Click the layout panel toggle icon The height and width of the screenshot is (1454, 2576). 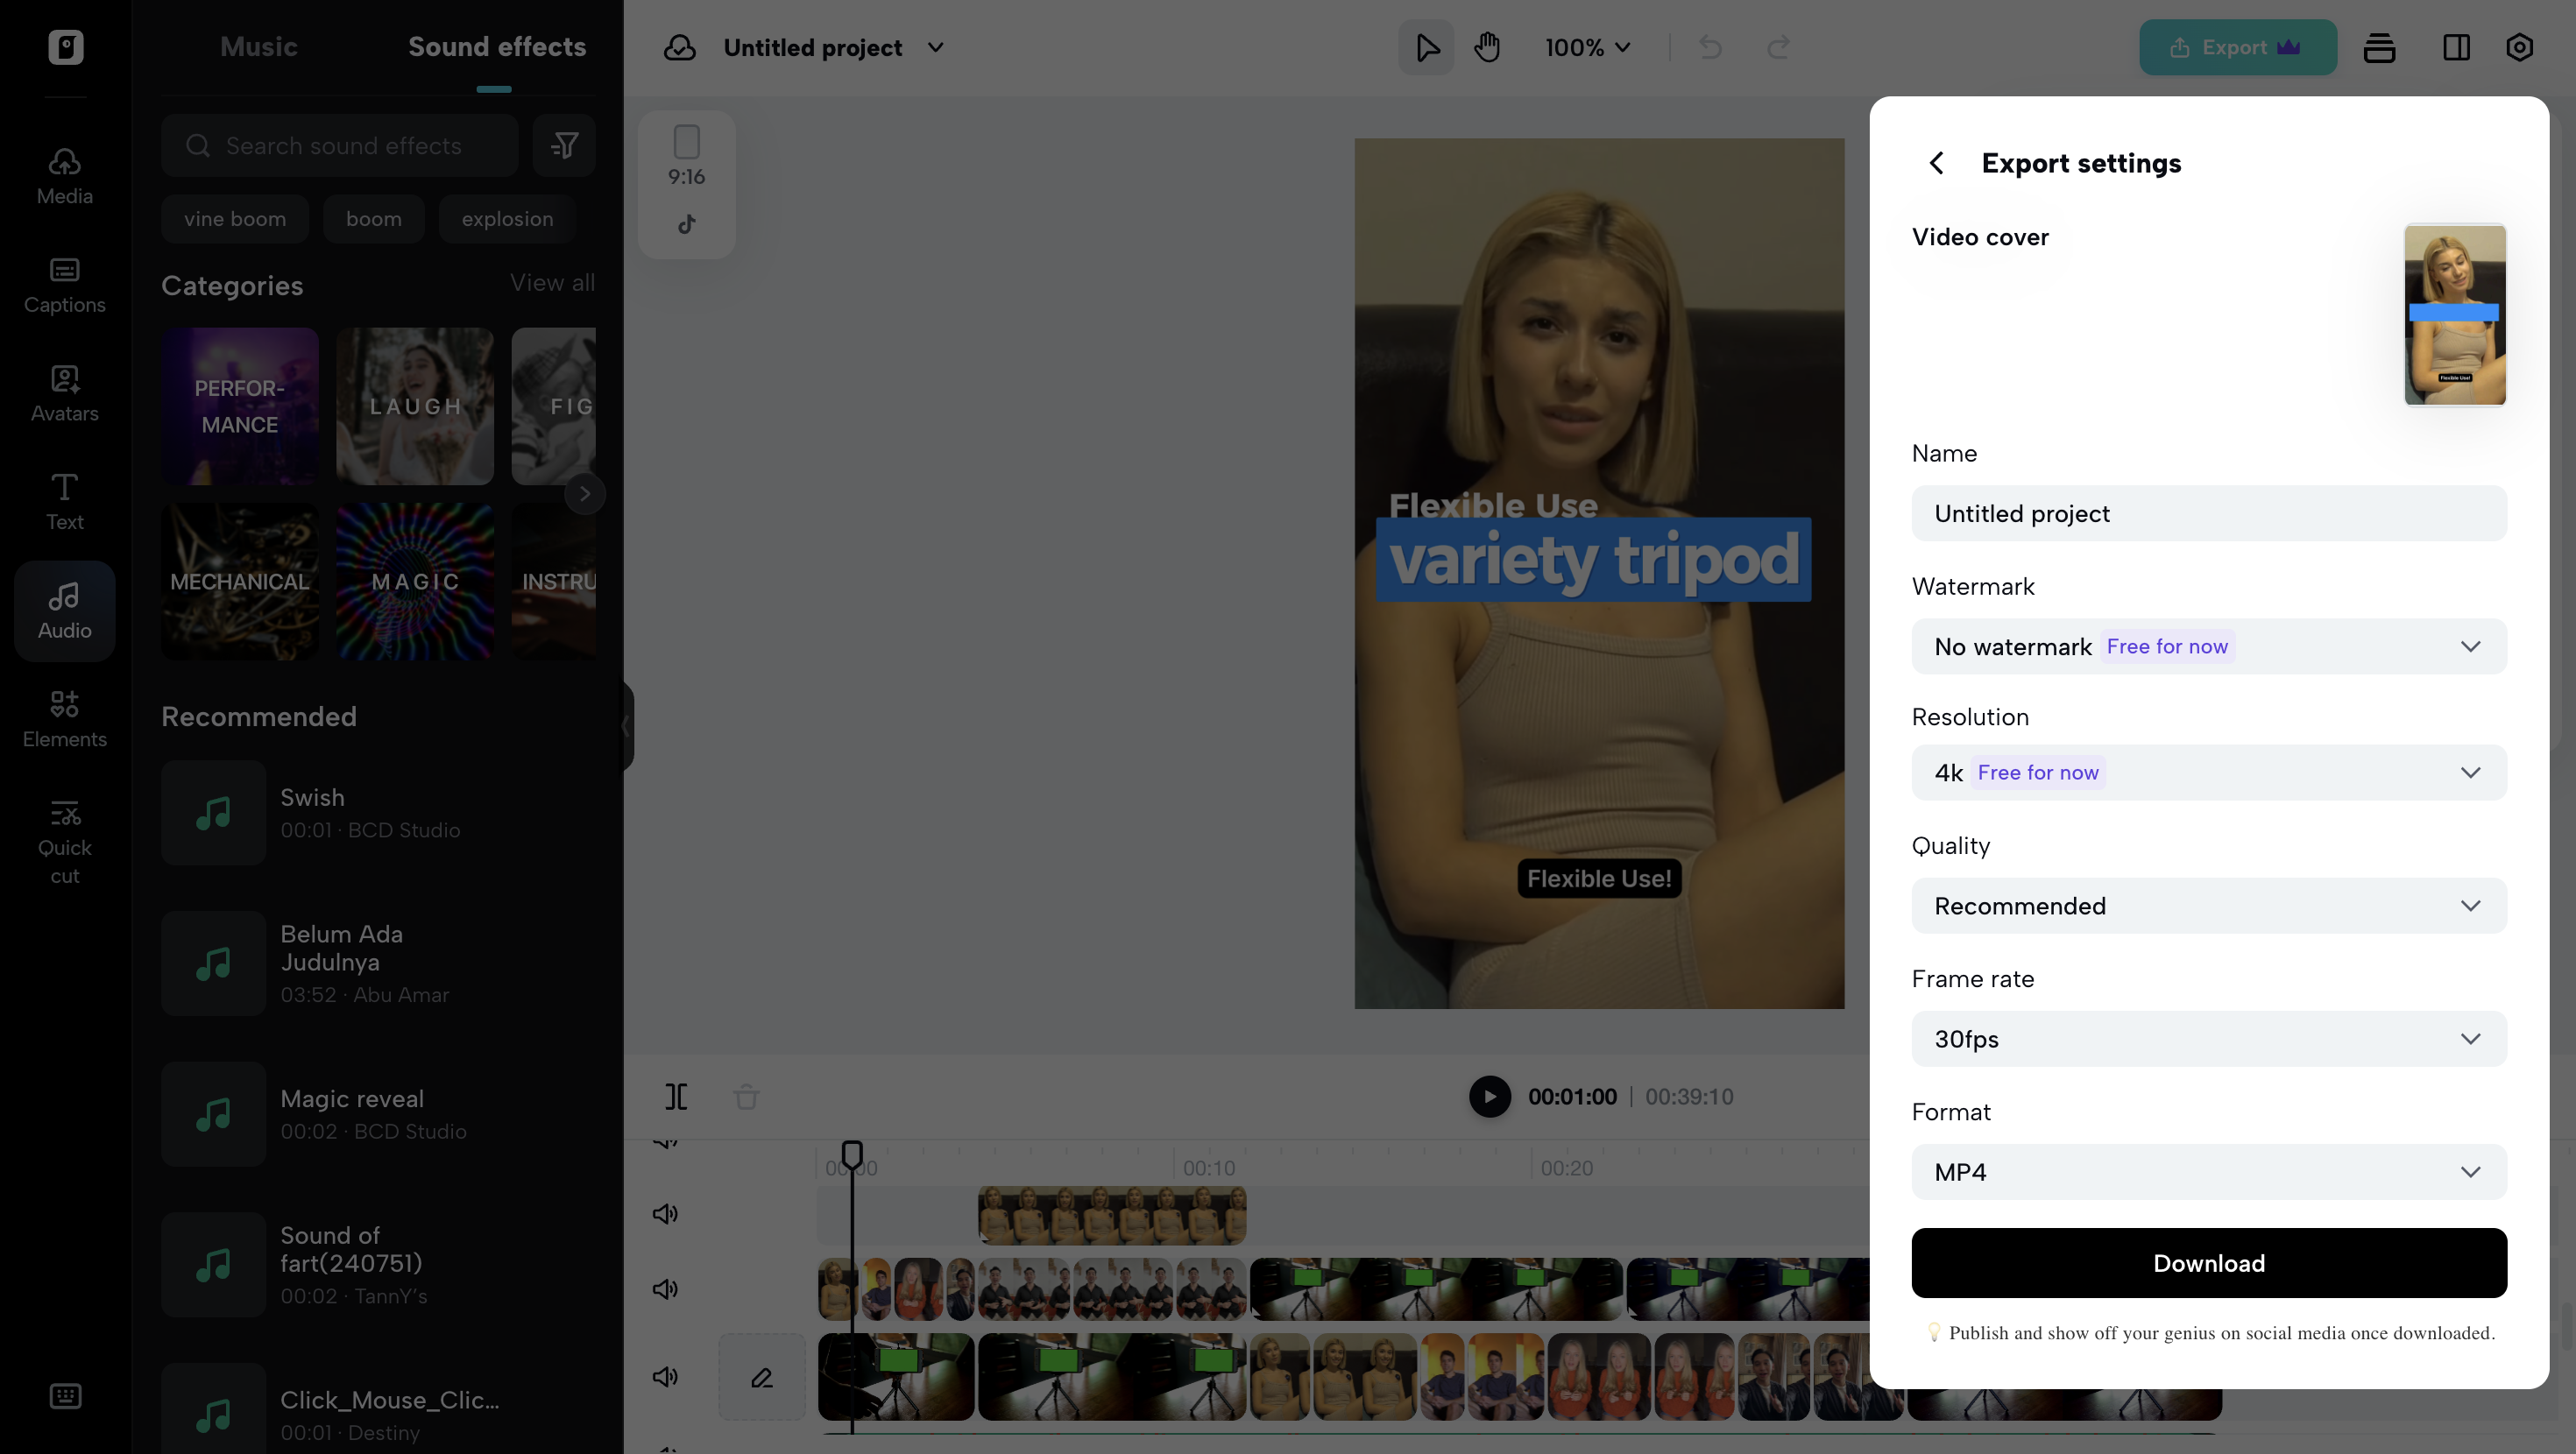point(2456,47)
